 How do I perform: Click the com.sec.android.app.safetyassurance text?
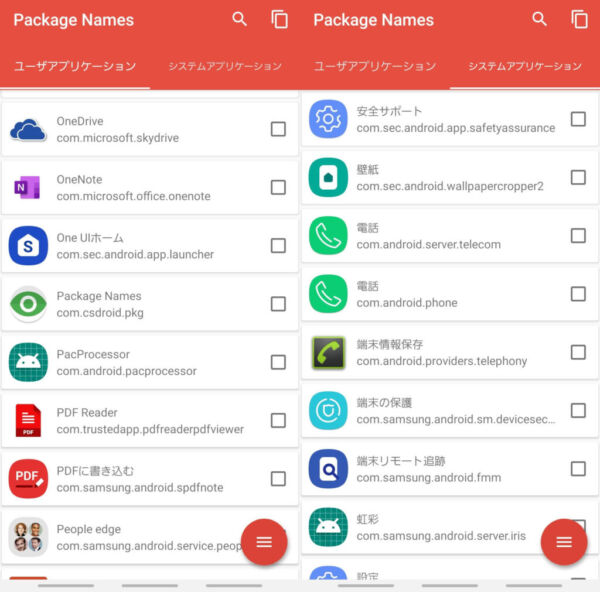pyautogui.click(x=456, y=128)
